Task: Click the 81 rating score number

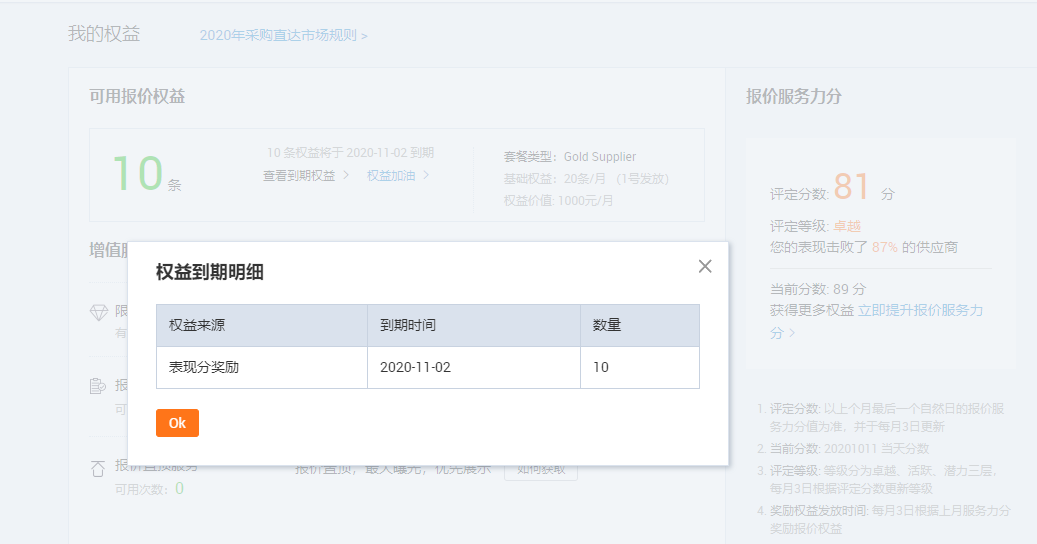Action: 852,188
